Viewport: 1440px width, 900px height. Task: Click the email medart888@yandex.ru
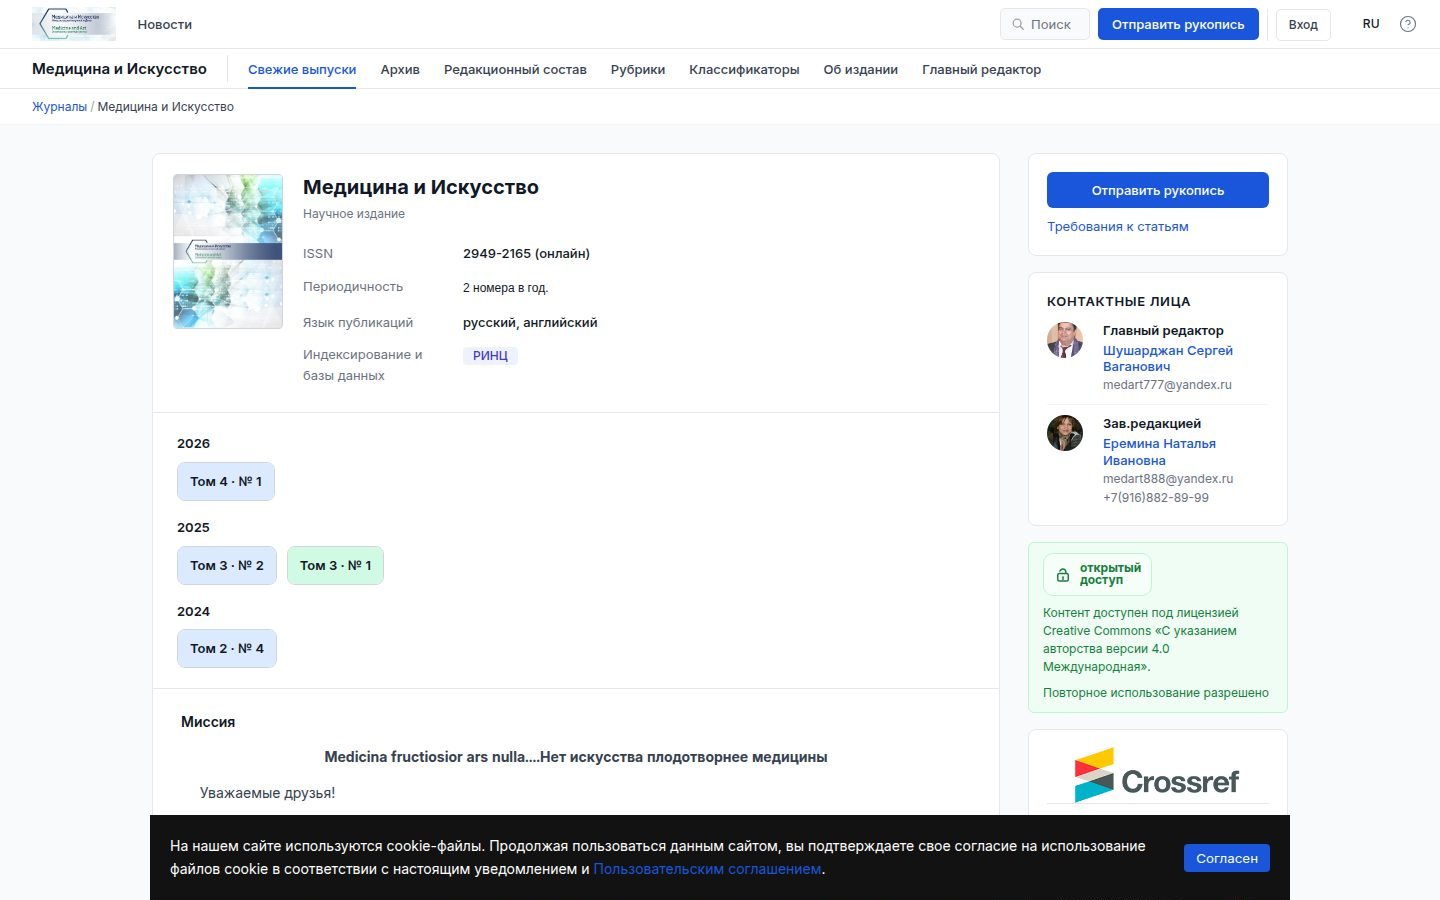tap(1168, 479)
